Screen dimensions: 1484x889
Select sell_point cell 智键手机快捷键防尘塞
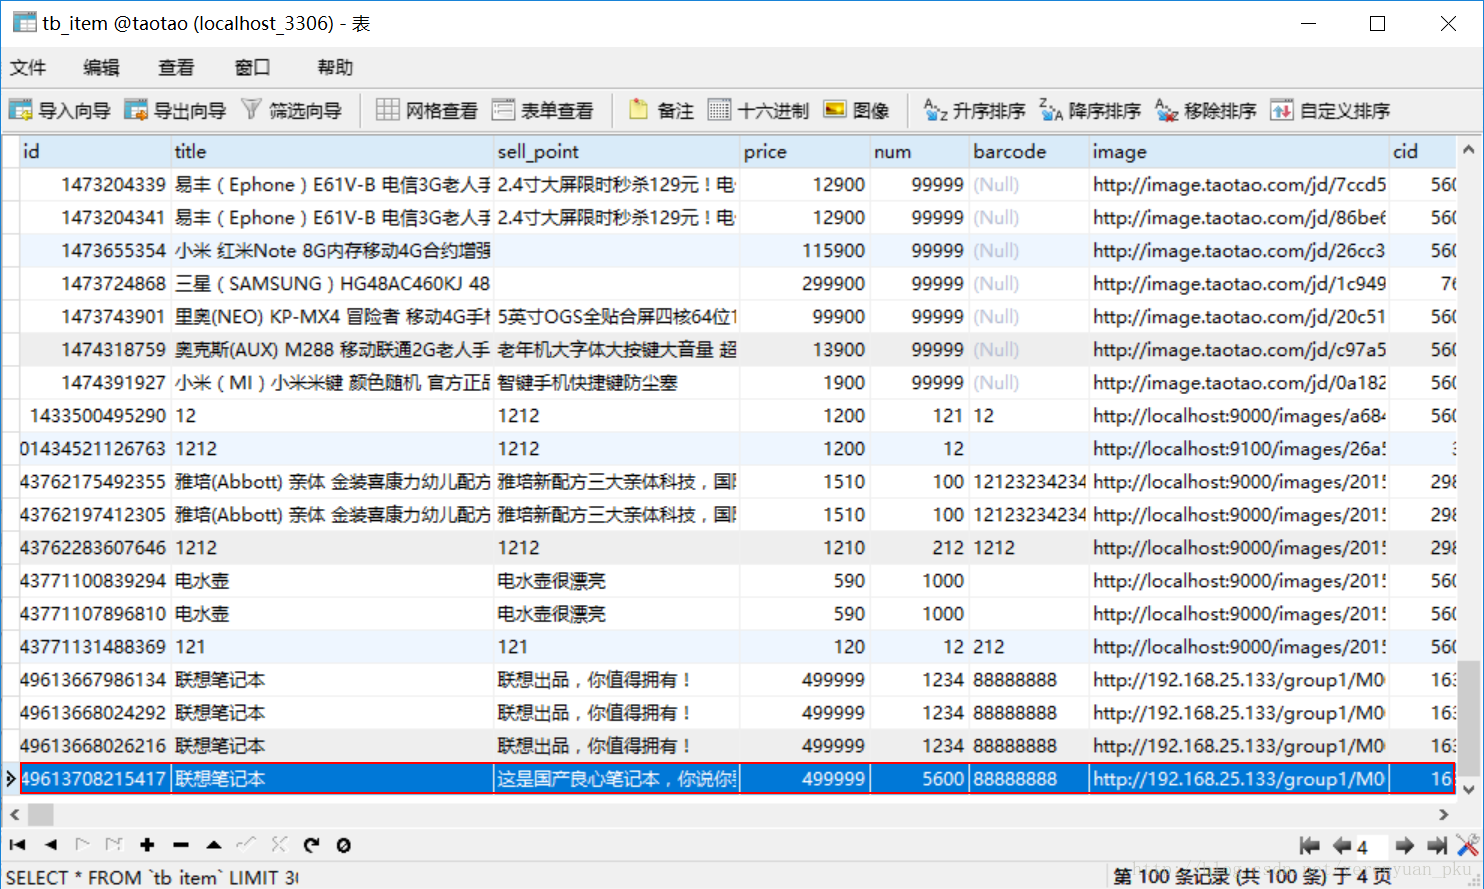pos(617,382)
